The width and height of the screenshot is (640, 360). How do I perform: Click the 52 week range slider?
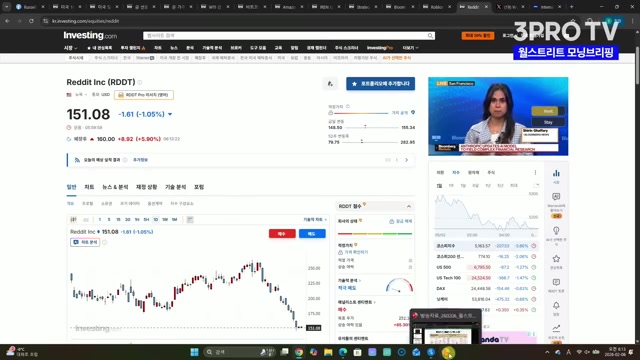[x=371, y=142]
